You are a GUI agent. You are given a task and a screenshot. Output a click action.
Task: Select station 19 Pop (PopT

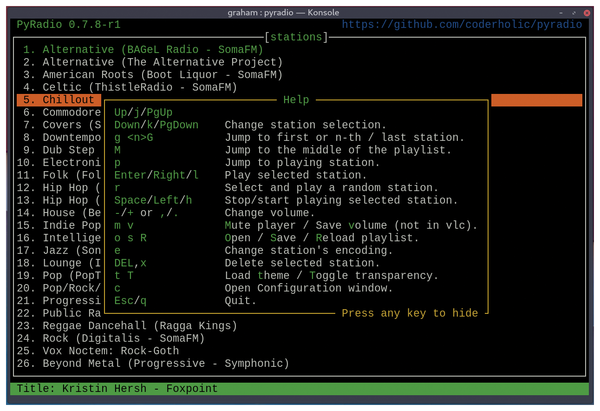[x=59, y=276]
